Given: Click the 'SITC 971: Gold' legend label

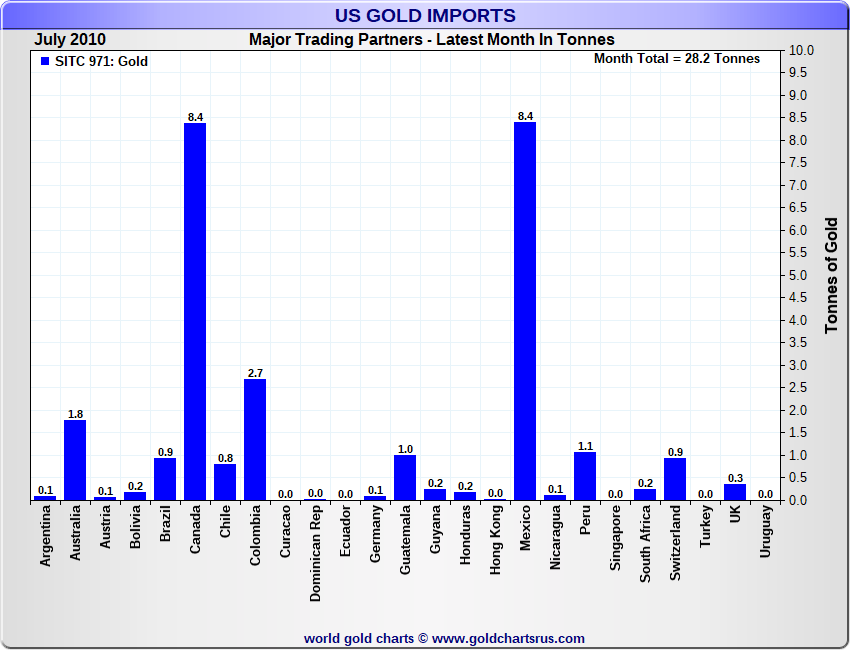Looking at the screenshot, I should 101,61.
